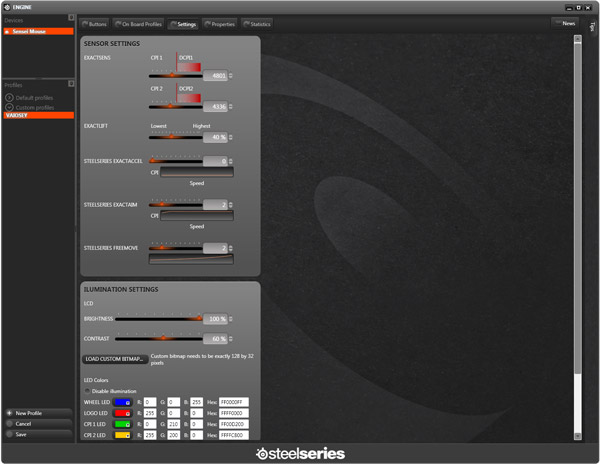Step the ExactLift percent spinner

tap(231, 137)
